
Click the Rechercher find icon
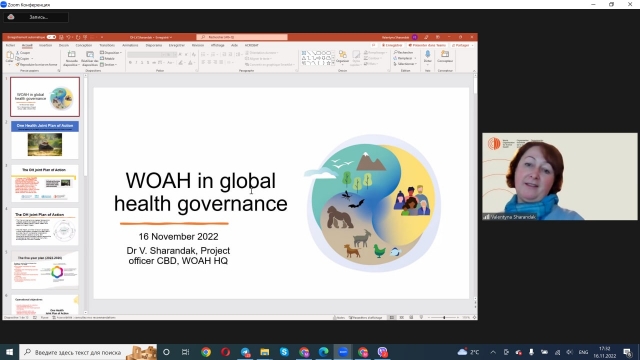click(x=404, y=53)
